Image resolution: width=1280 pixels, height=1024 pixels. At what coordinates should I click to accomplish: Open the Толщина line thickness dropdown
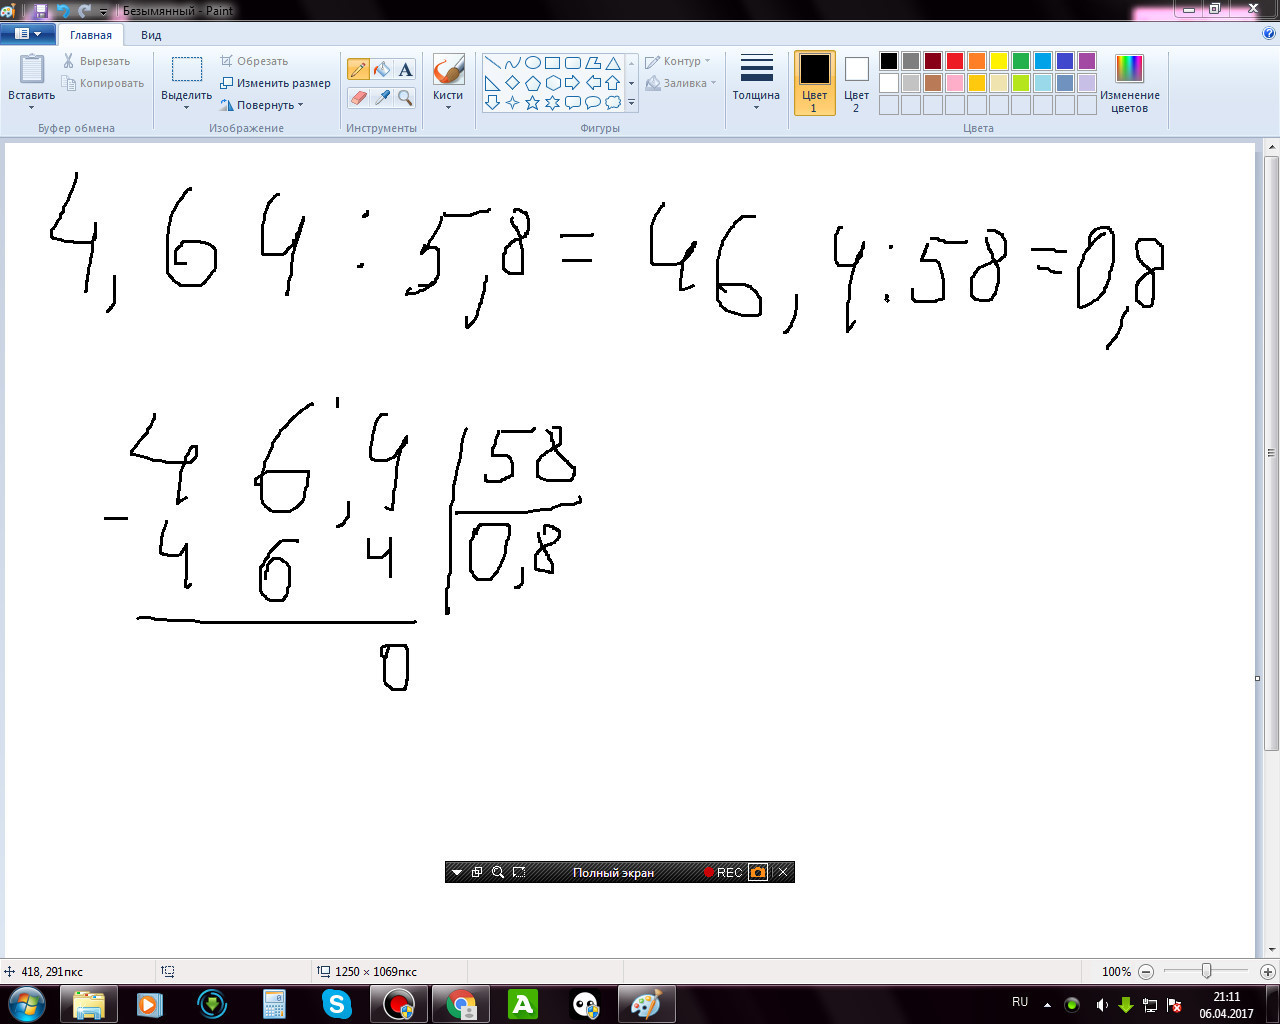(756, 83)
